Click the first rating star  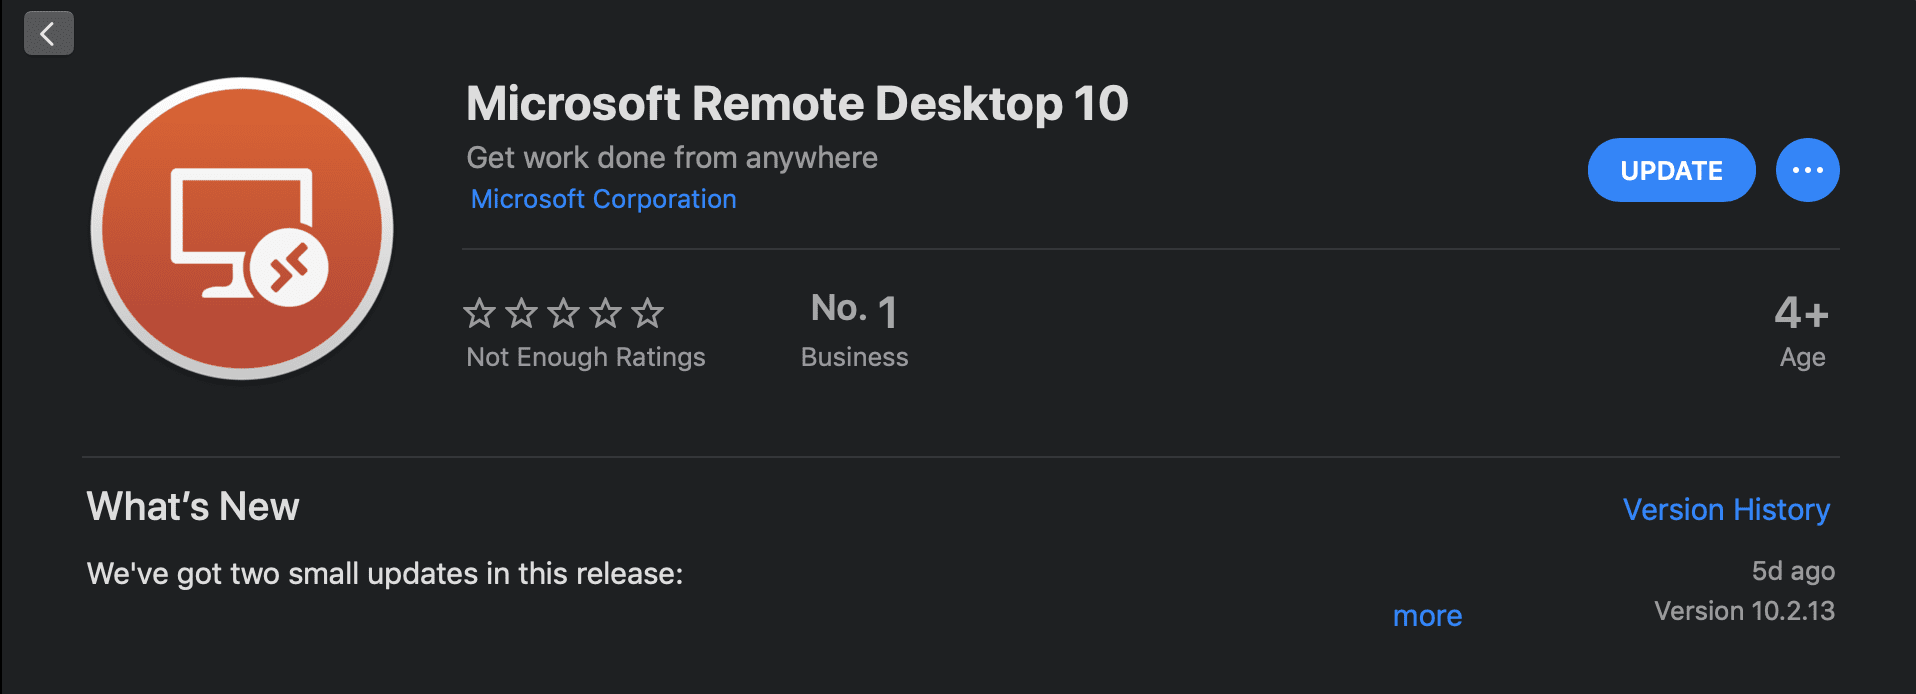(x=480, y=314)
